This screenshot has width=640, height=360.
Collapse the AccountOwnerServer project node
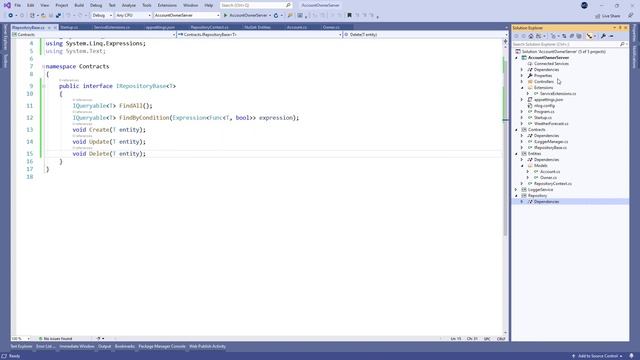[x=516, y=58]
